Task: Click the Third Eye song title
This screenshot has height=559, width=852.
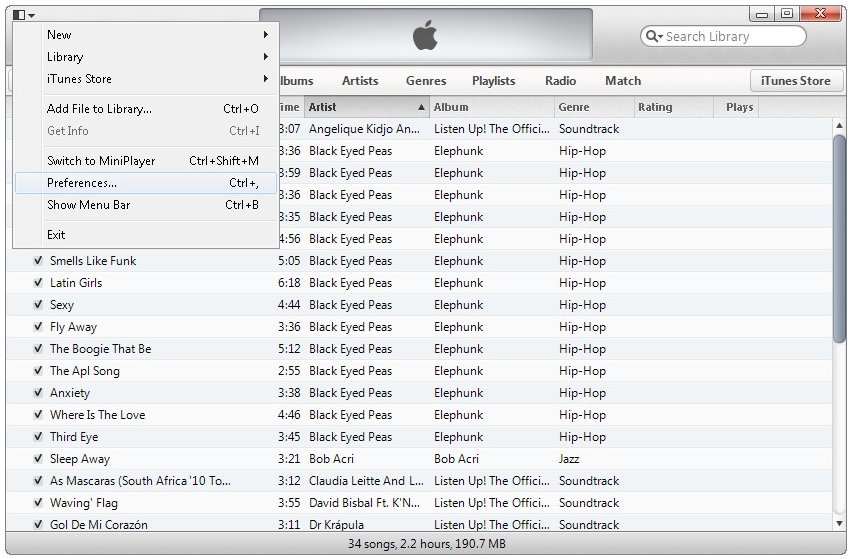Action: pyautogui.click(x=74, y=437)
